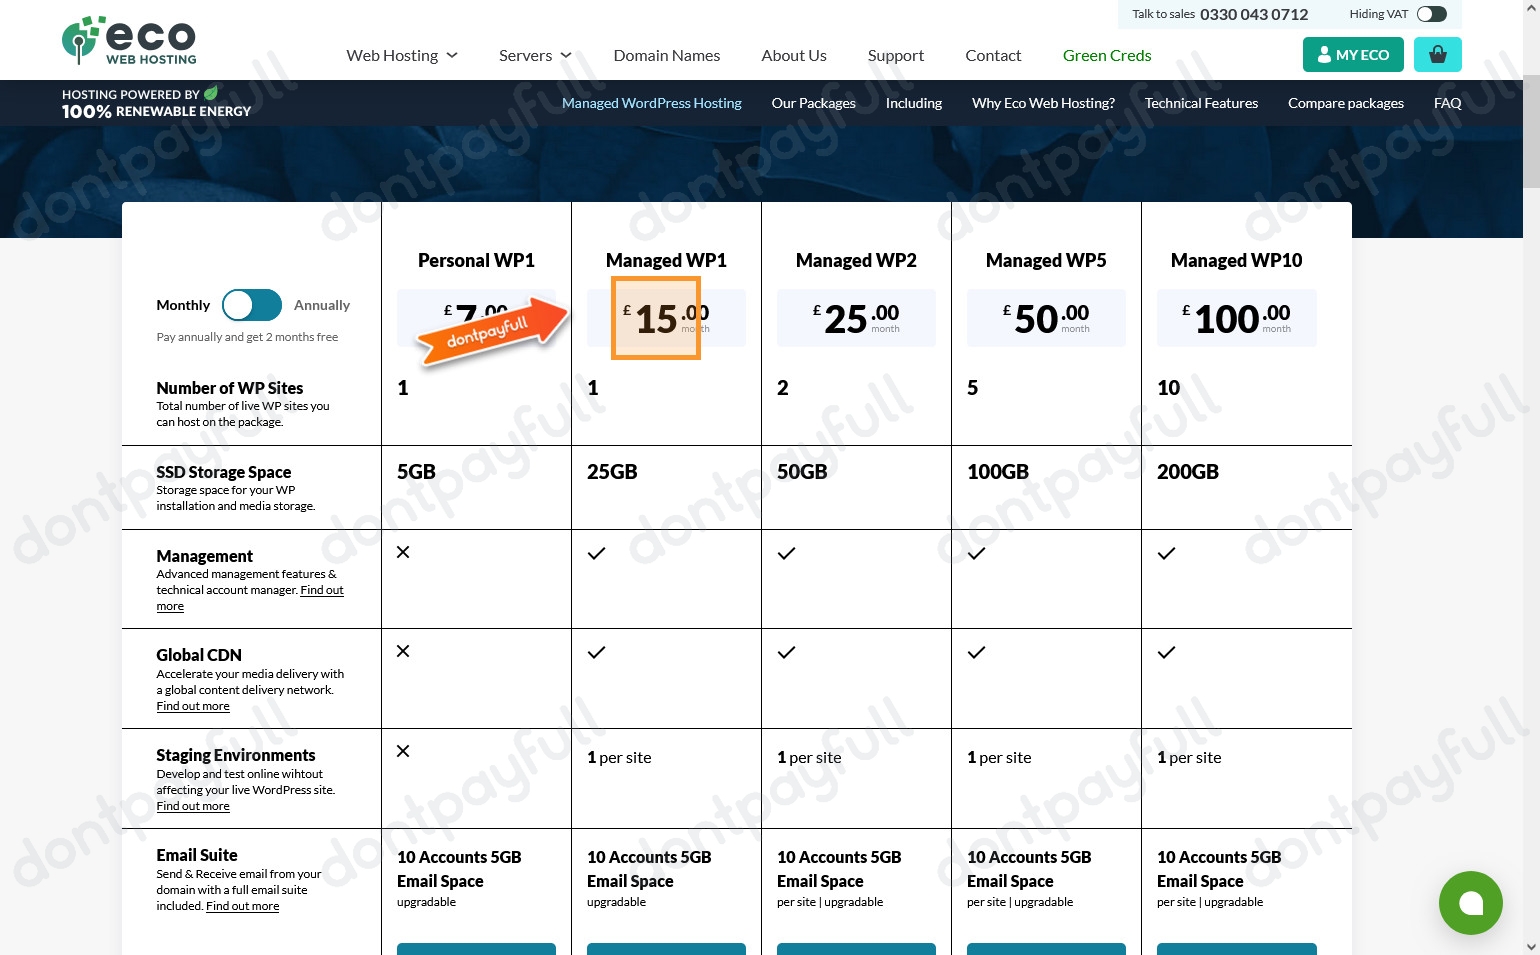Jump to Our Packages section
The height and width of the screenshot is (955, 1540).
[813, 103]
